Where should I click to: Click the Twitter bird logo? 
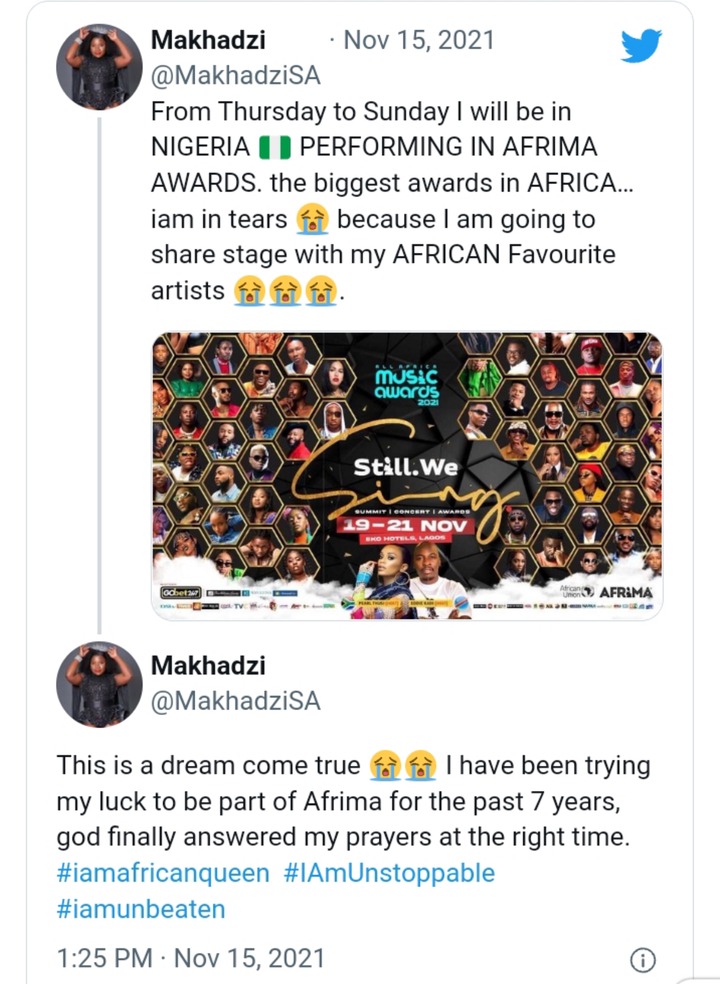(x=641, y=45)
